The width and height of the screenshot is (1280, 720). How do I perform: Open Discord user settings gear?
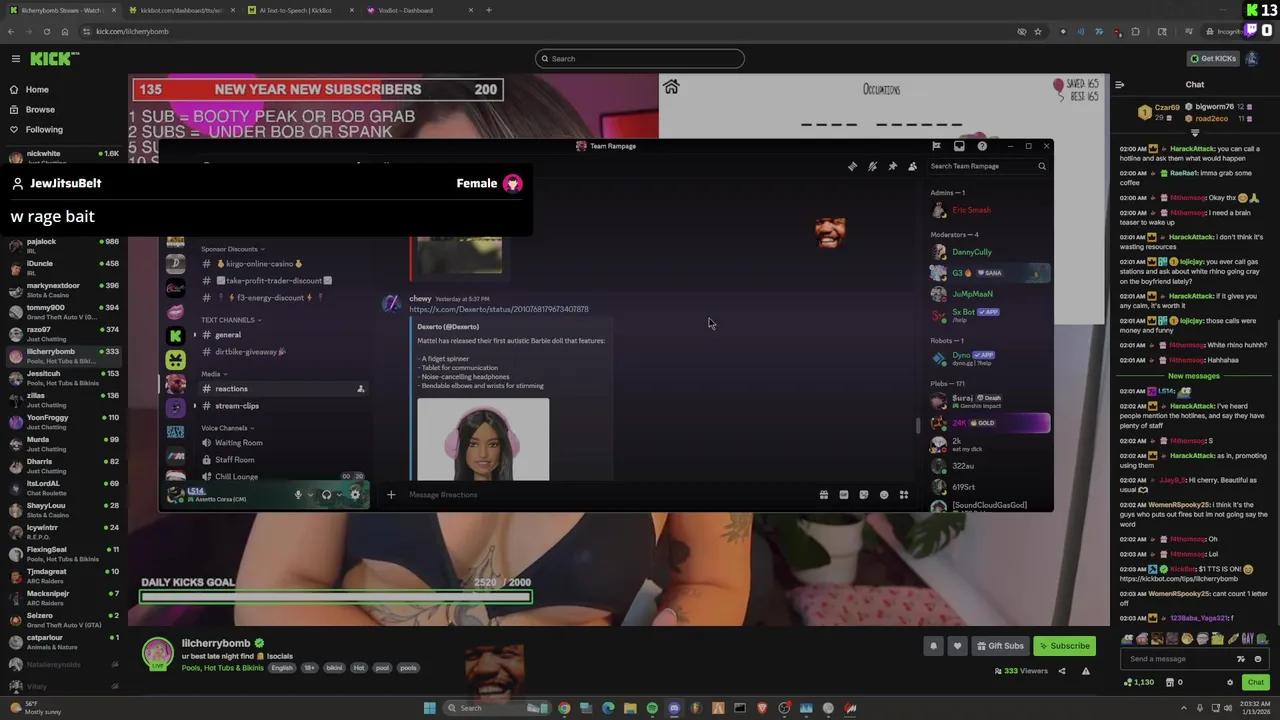355,495
